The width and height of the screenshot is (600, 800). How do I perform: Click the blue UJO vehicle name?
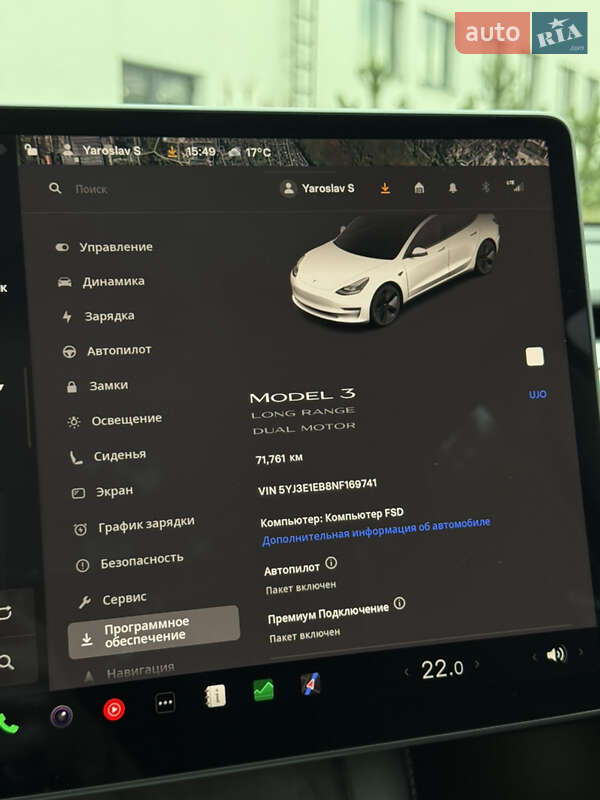pyautogui.click(x=538, y=394)
